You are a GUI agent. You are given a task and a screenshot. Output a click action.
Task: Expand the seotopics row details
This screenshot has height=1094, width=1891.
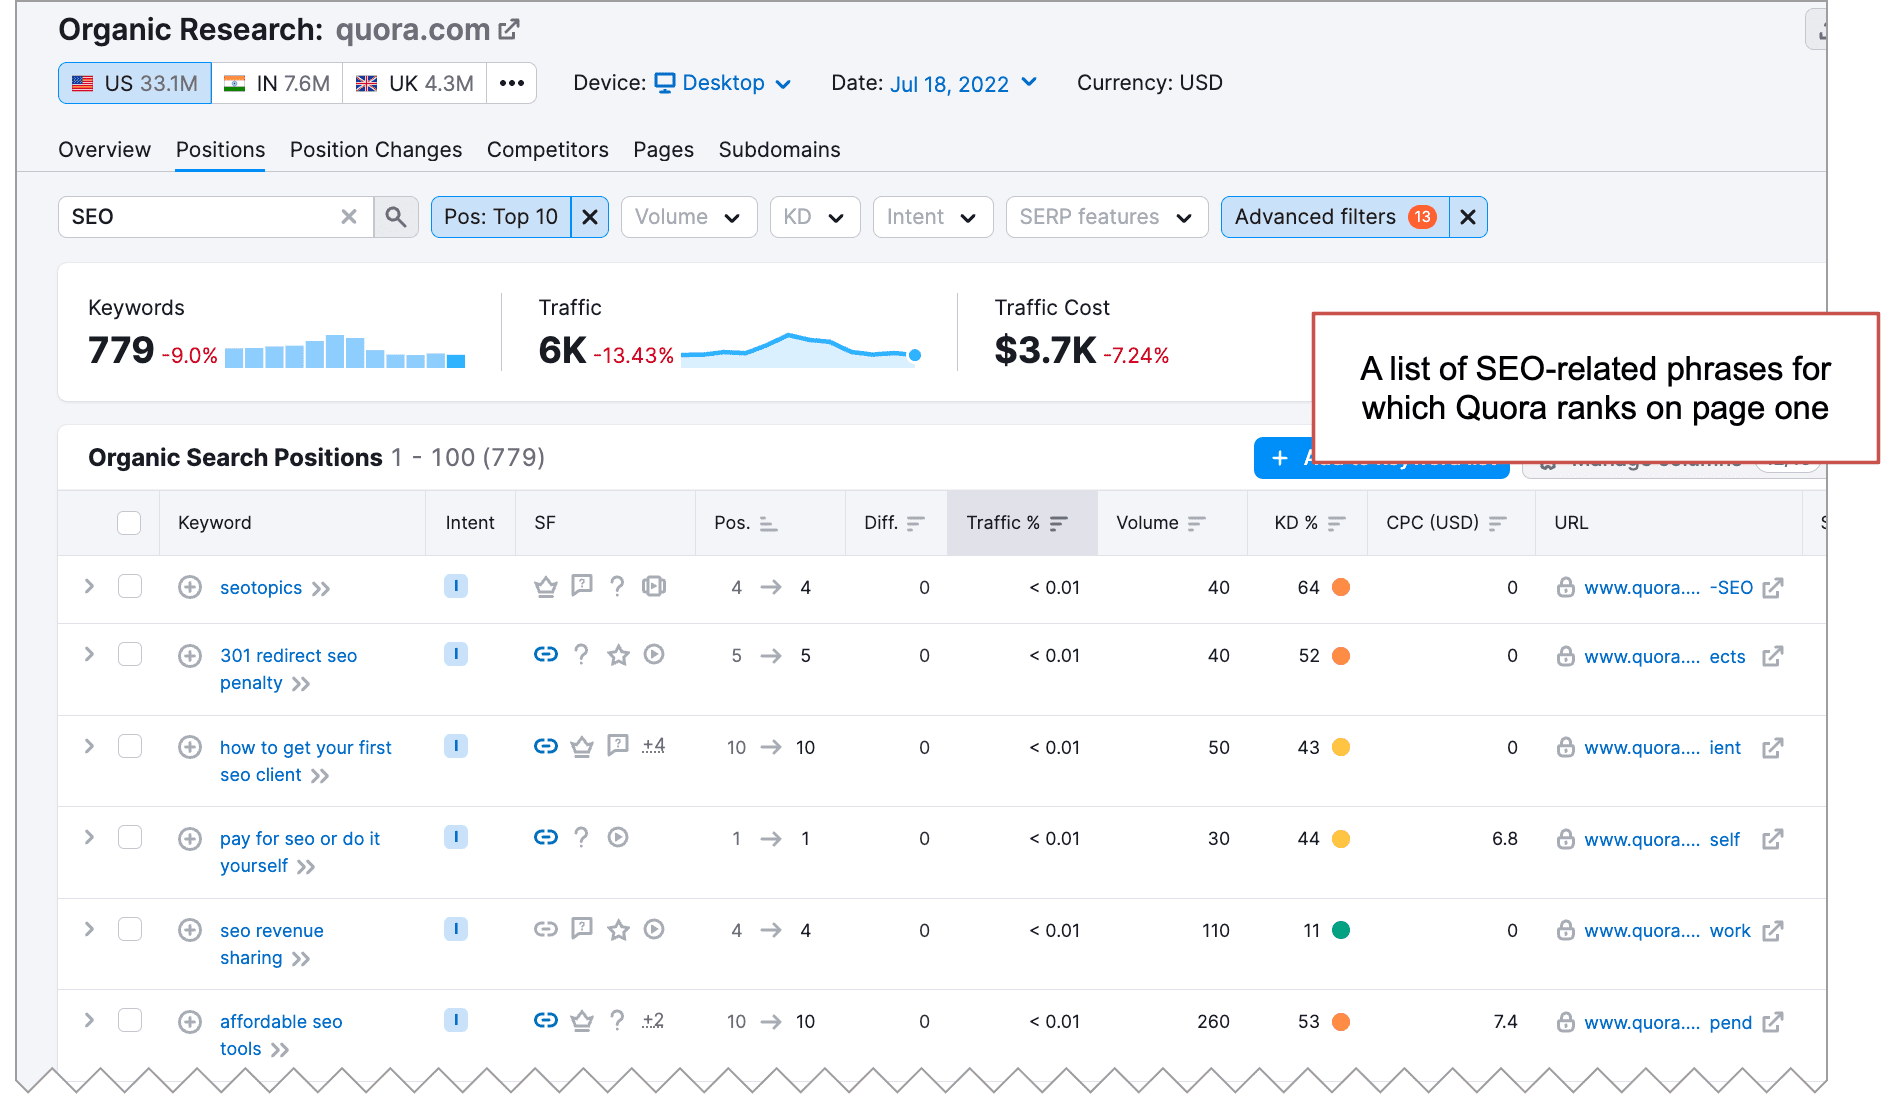(x=89, y=586)
